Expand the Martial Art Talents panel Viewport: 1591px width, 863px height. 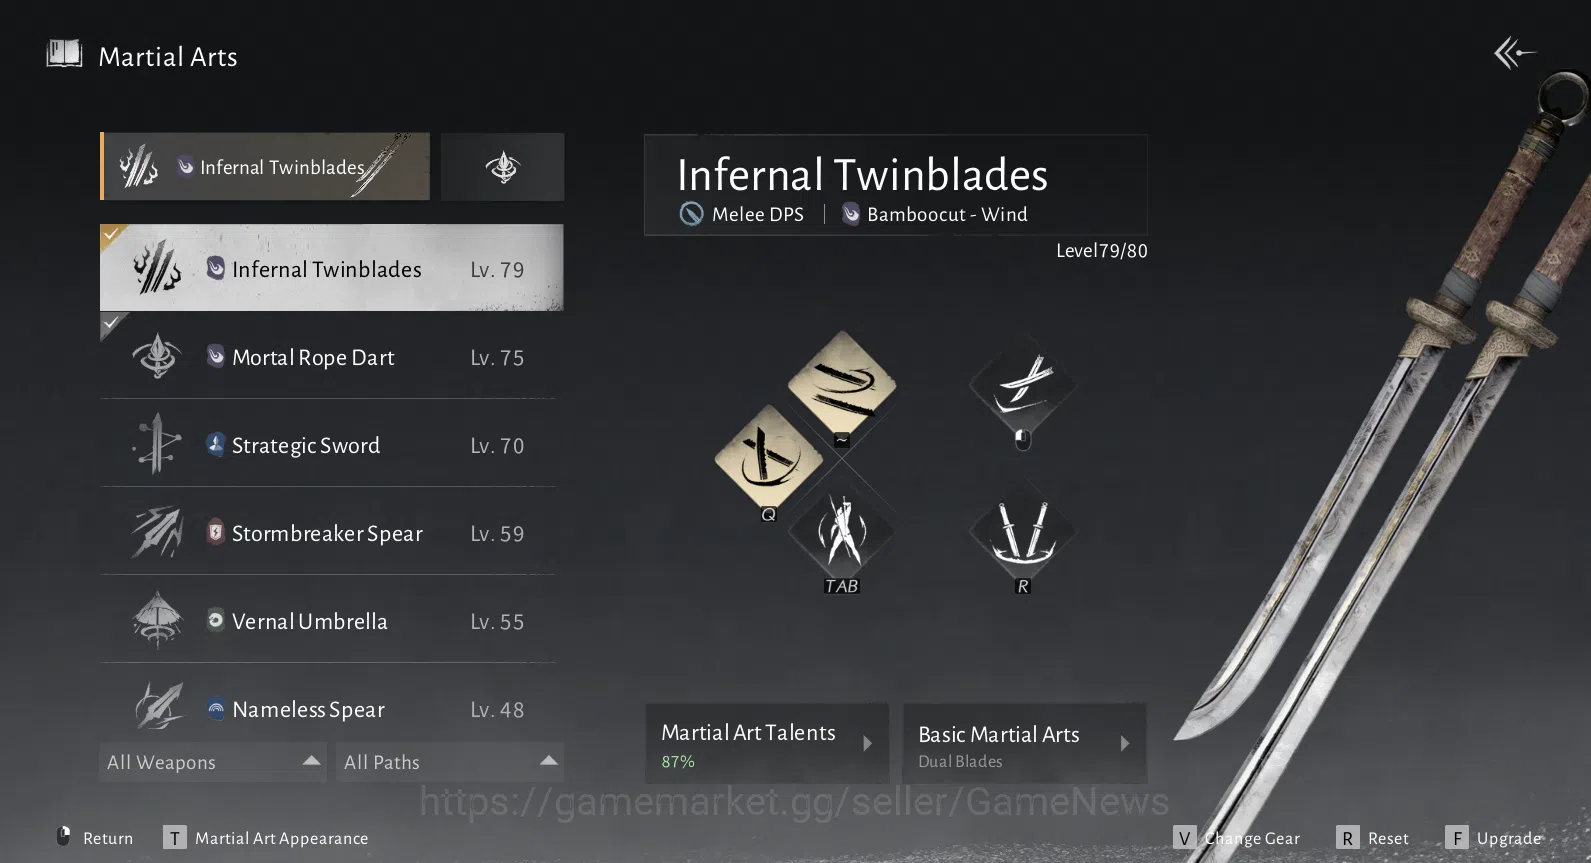coord(767,744)
